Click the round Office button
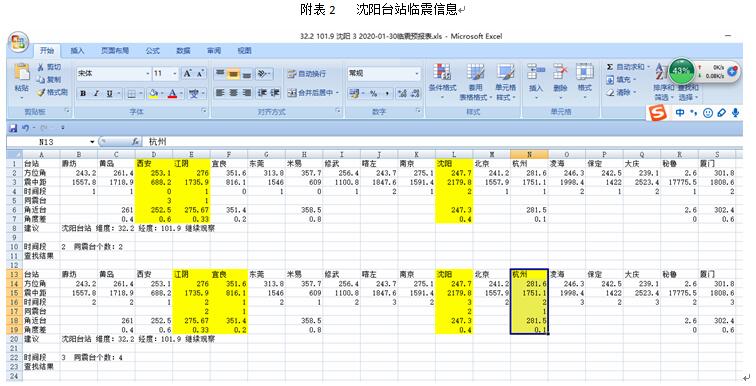Image resolution: width=756 pixels, height=386 pixels. point(18,42)
